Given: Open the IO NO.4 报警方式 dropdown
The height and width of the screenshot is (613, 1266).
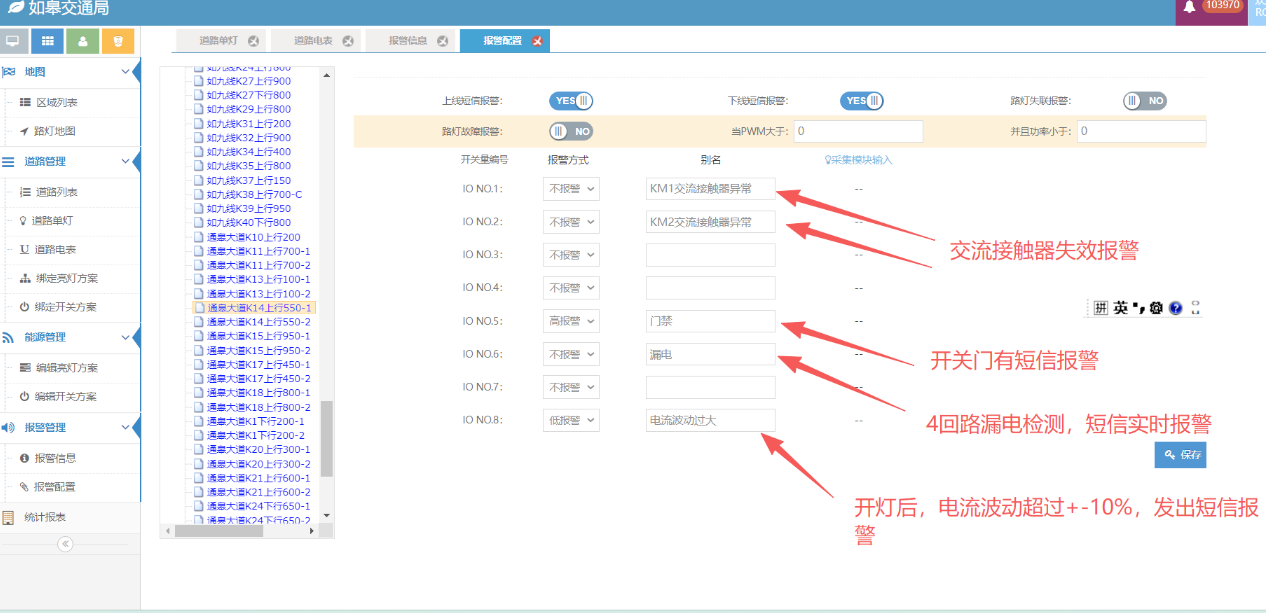Looking at the screenshot, I should pos(571,288).
